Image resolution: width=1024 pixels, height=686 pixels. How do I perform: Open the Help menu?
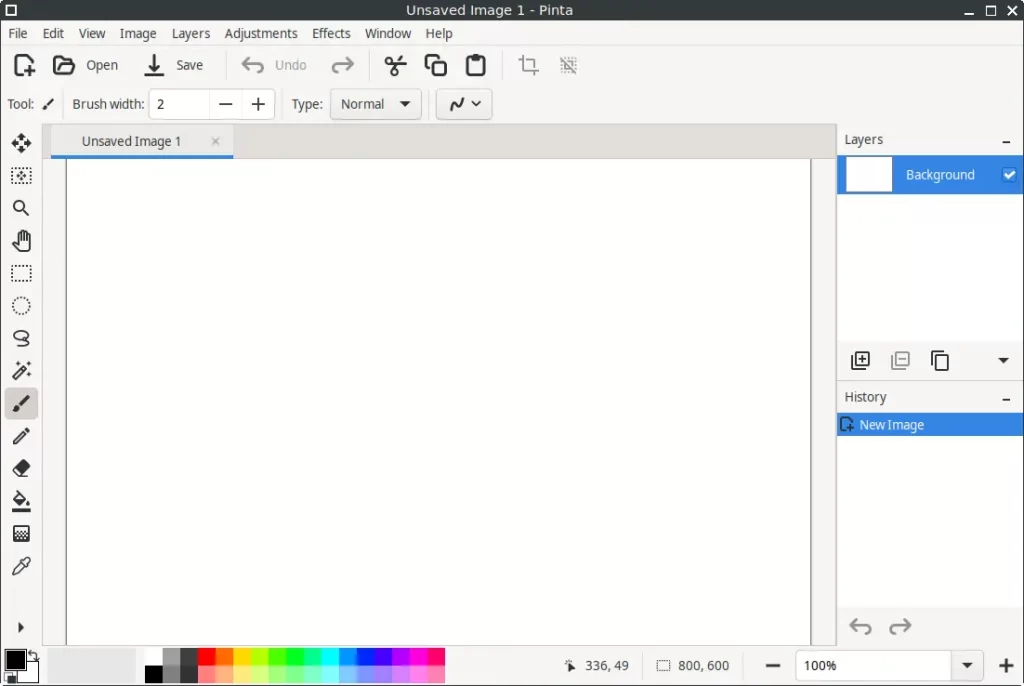[439, 33]
